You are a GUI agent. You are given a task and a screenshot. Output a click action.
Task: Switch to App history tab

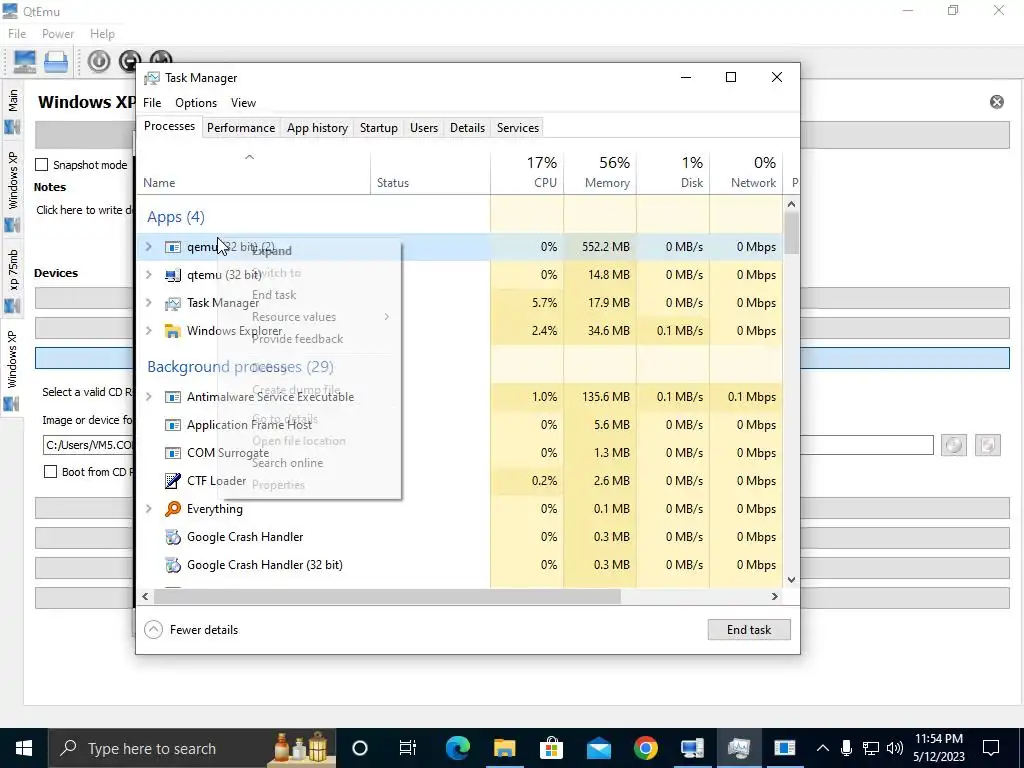[x=317, y=128]
